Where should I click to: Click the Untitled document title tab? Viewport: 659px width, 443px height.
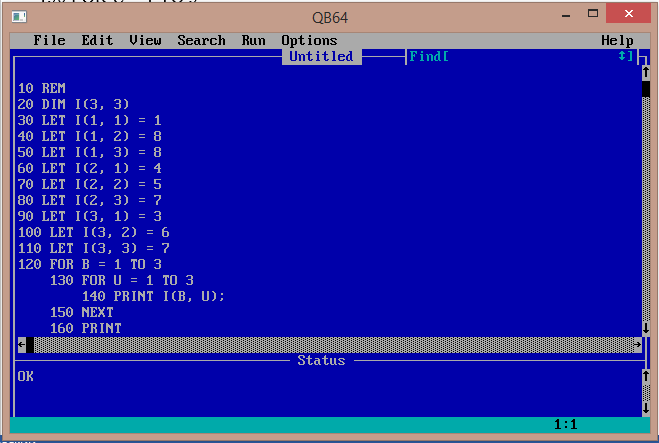(x=322, y=56)
